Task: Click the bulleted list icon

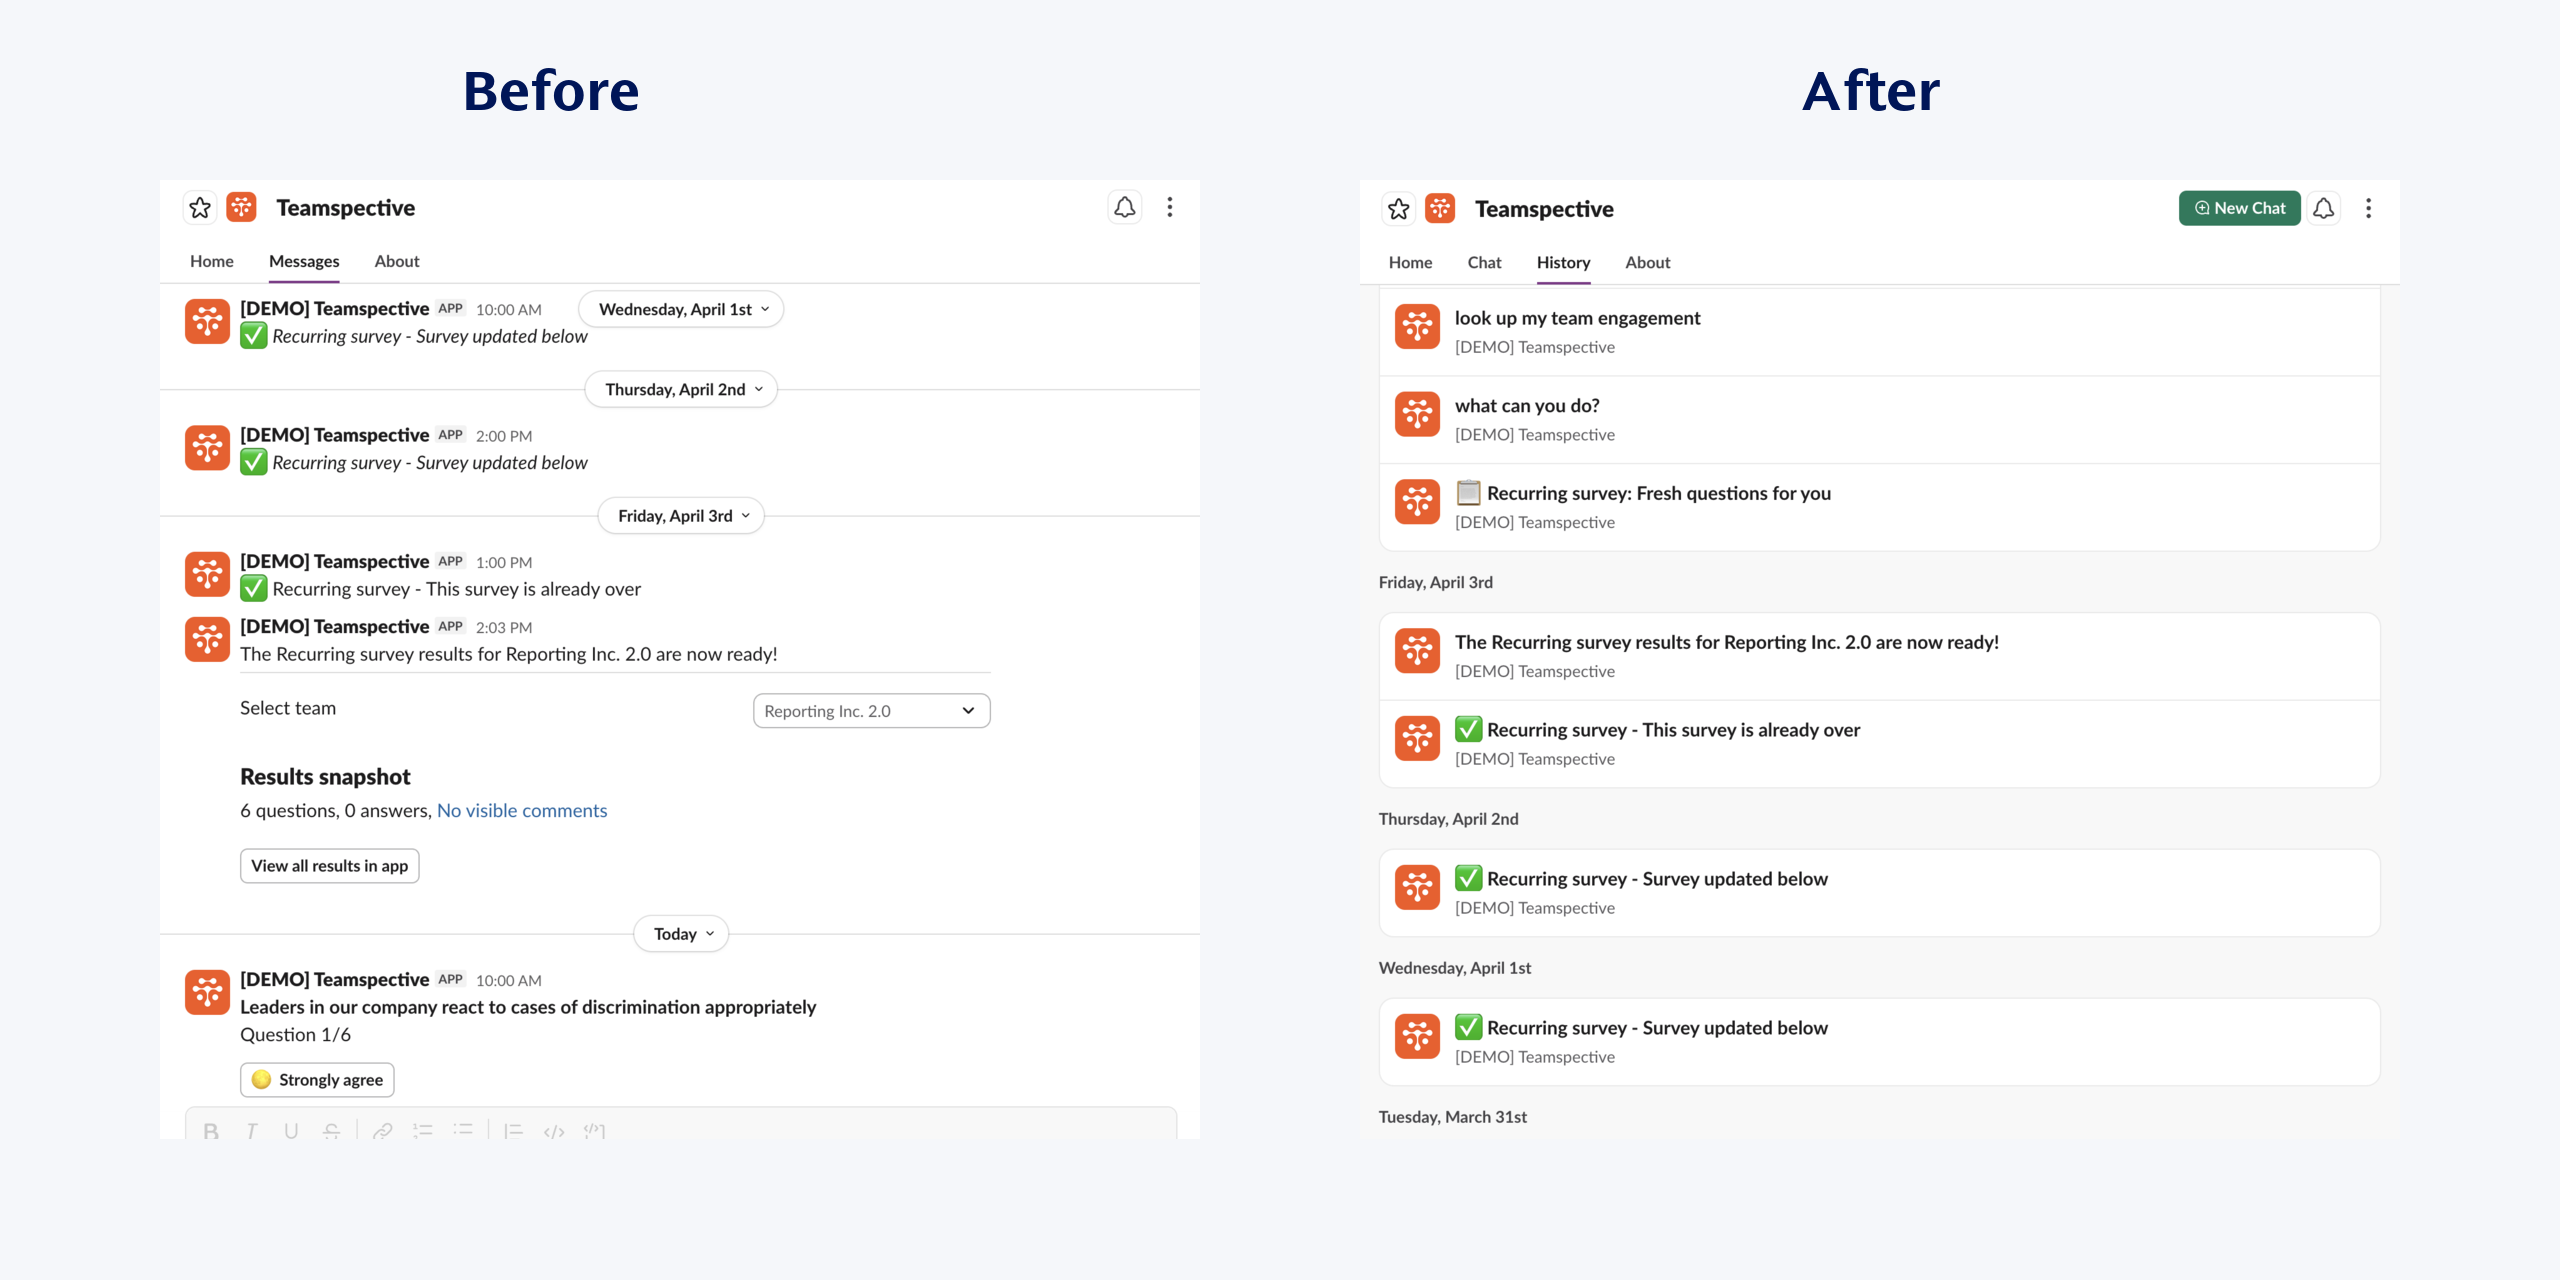Action: [x=462, y=1130]
